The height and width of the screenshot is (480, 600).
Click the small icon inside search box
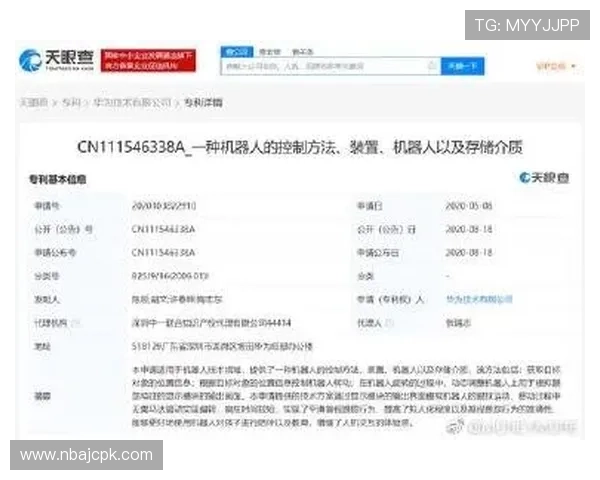click(432, 66)
